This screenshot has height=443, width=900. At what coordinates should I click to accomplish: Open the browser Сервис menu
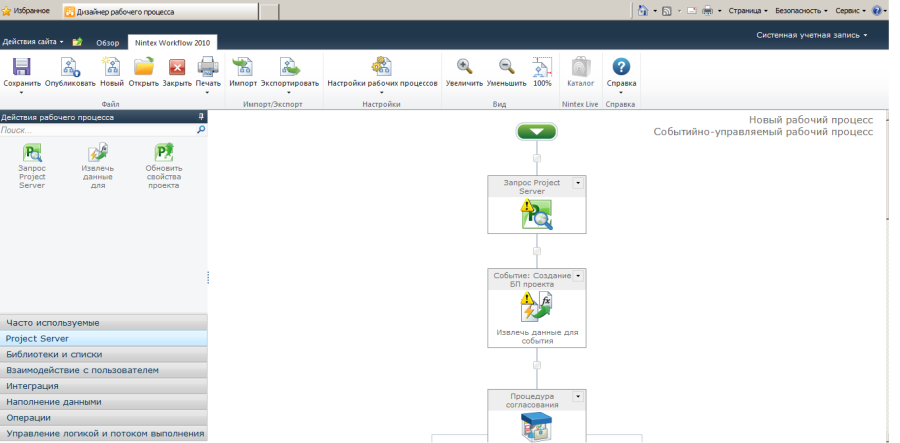pyautogui.click(x=851, y=10)
